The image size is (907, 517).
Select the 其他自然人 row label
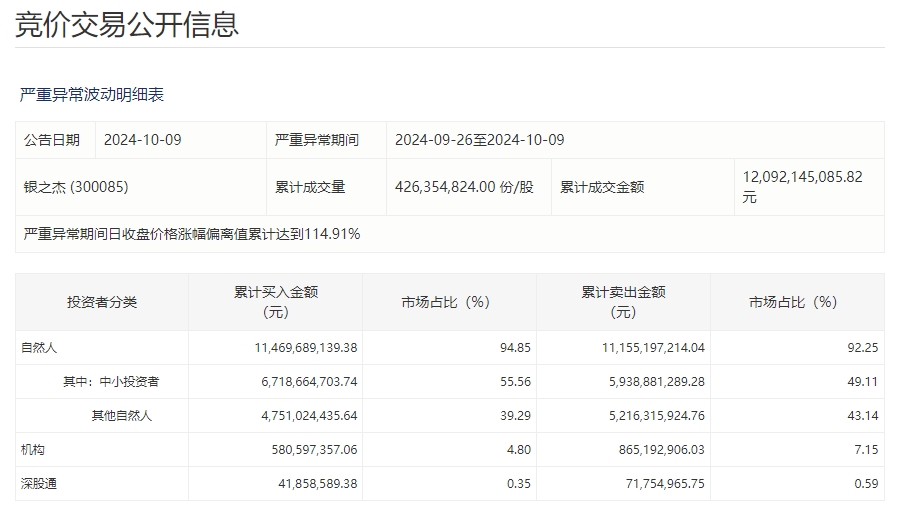point(122,416)
